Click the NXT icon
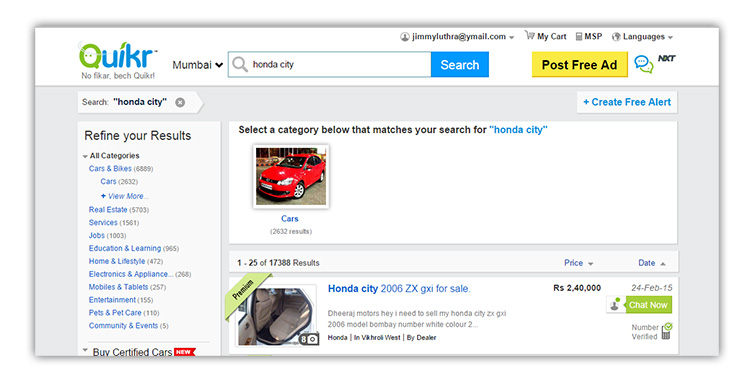The height and width of the screenshot is (381, 750). (666, 58)
